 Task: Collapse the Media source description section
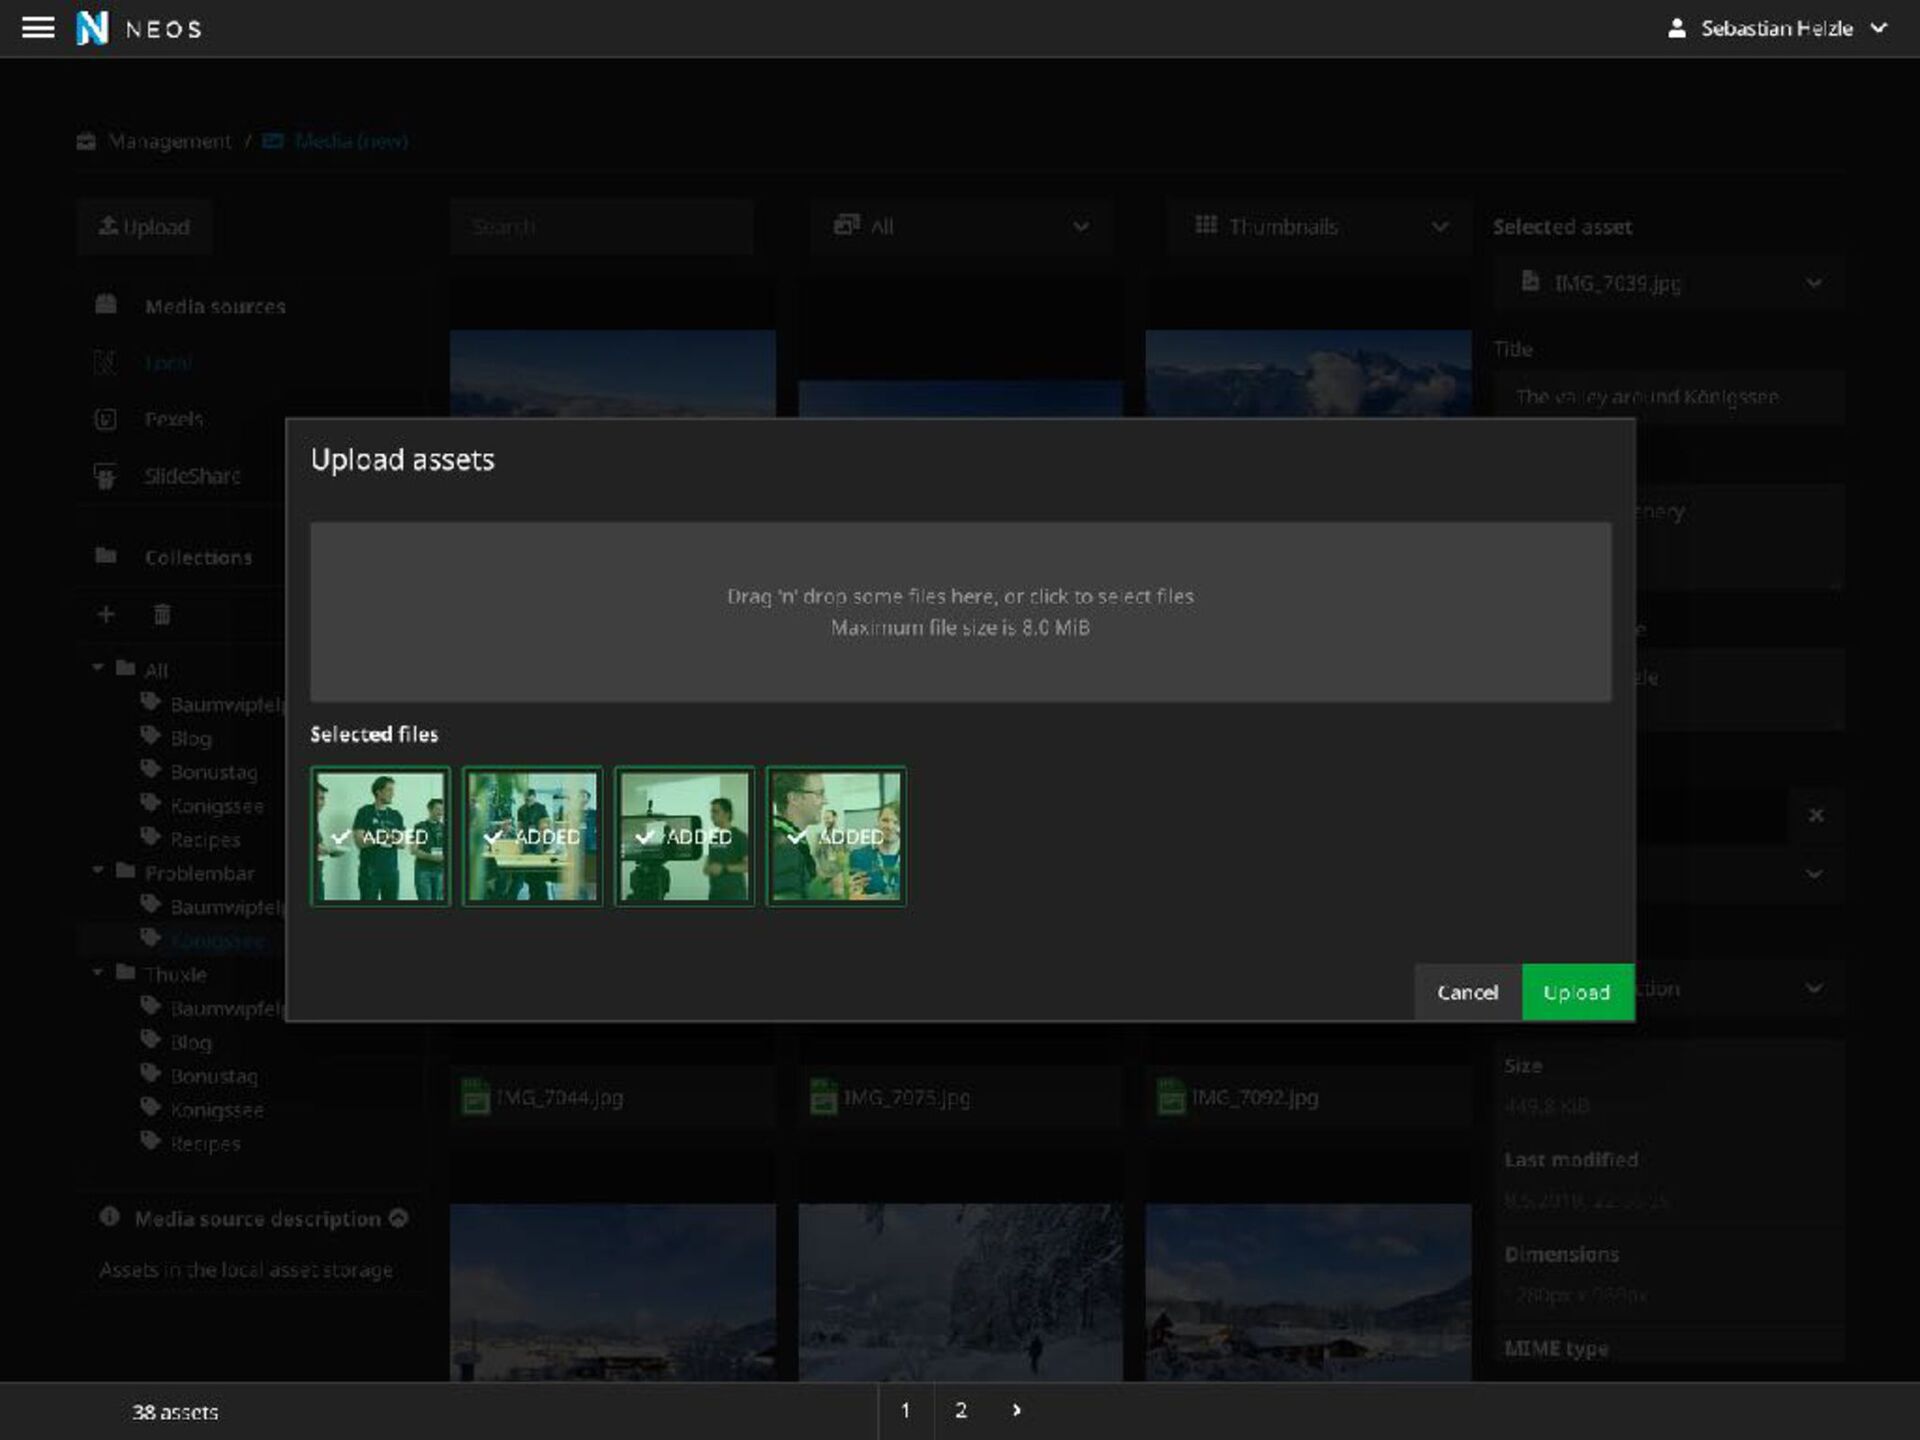398,1217
